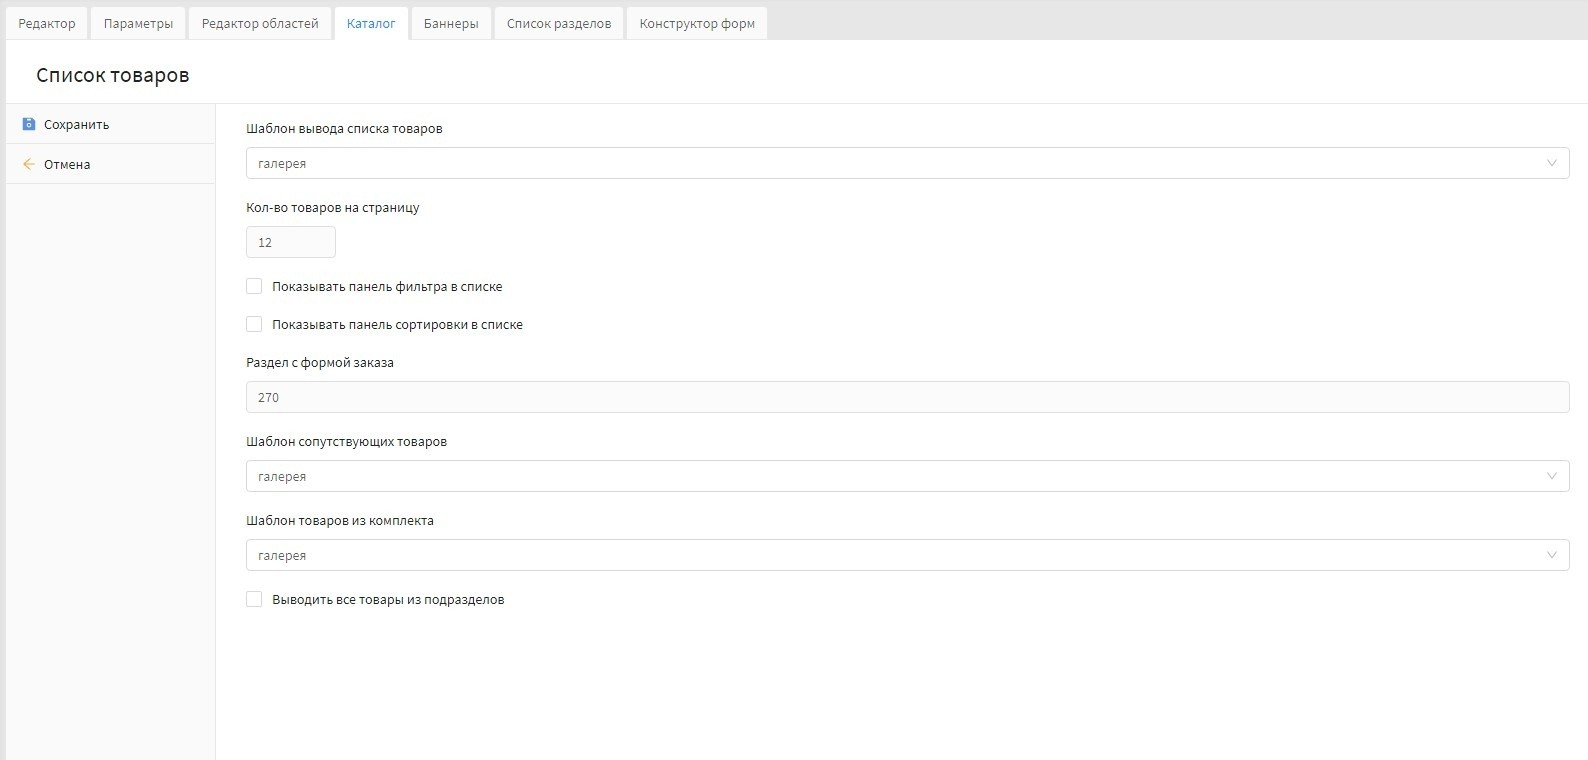Viewport: 1588px width, 760px height.
Task: Switch to the Редактор tab
Action: coord(47,23)
